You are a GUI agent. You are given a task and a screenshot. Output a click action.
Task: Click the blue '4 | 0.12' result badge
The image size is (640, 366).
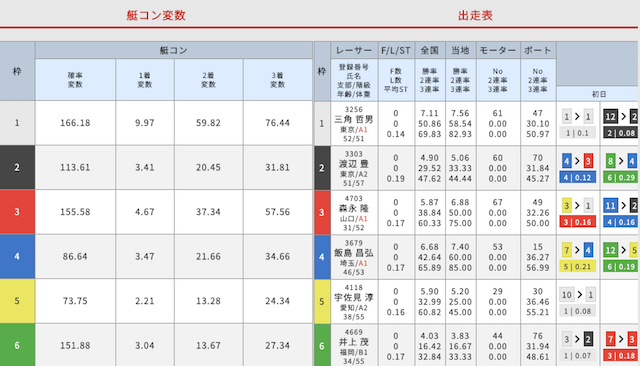tap(577, 177)
